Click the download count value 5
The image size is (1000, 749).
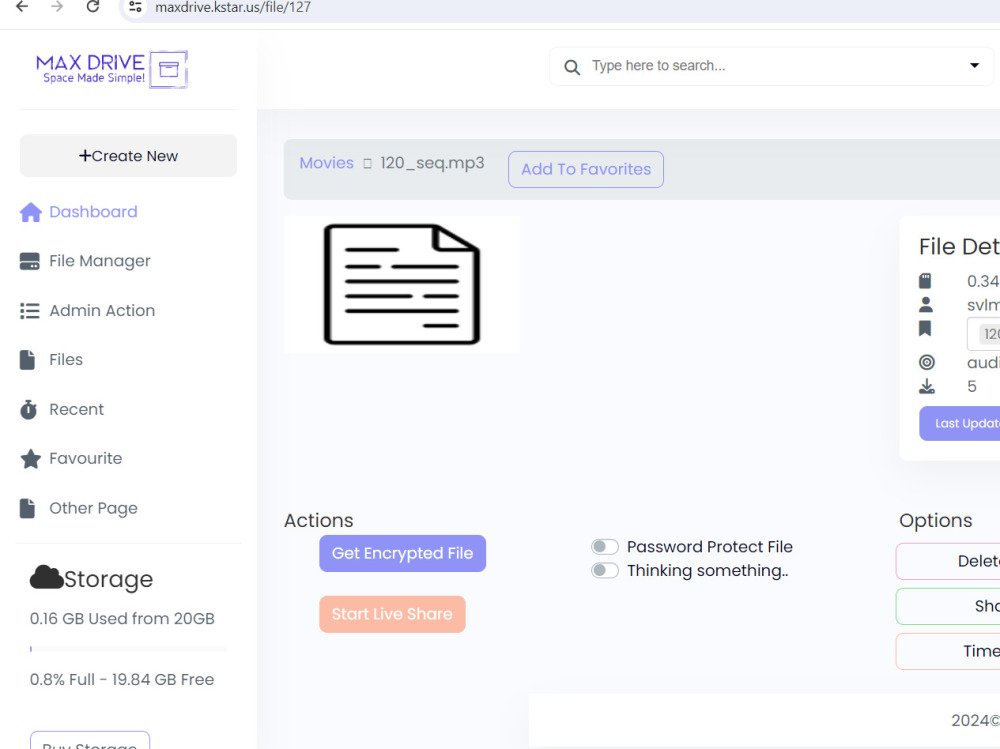tap(971, 386)
